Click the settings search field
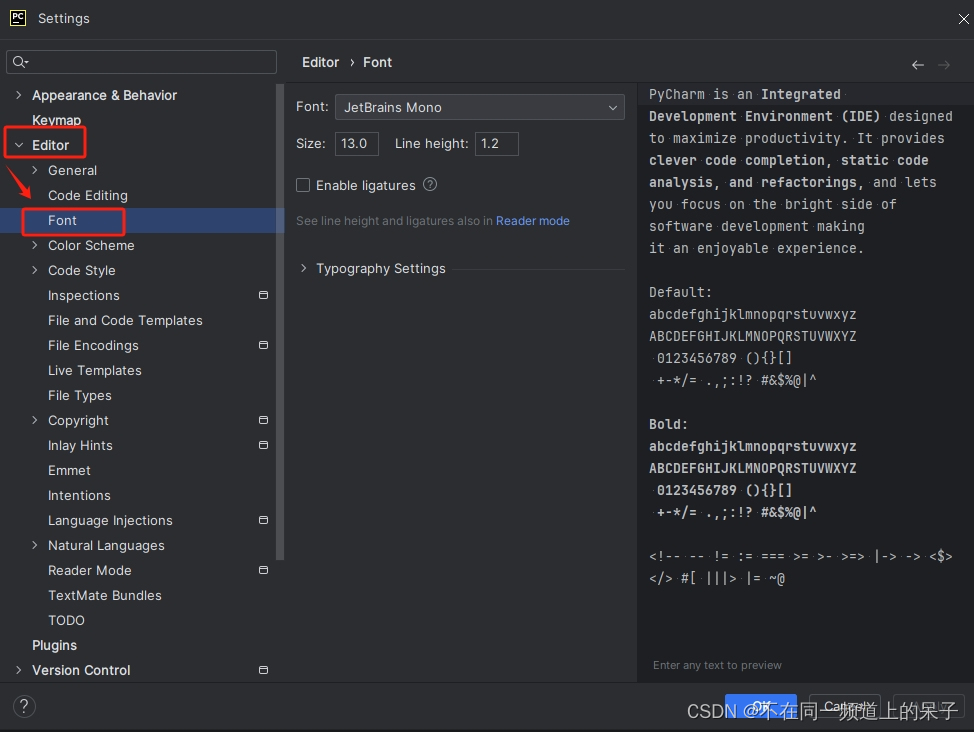The image size is (974, 732). pyautogui.click(x=141, y=62)
